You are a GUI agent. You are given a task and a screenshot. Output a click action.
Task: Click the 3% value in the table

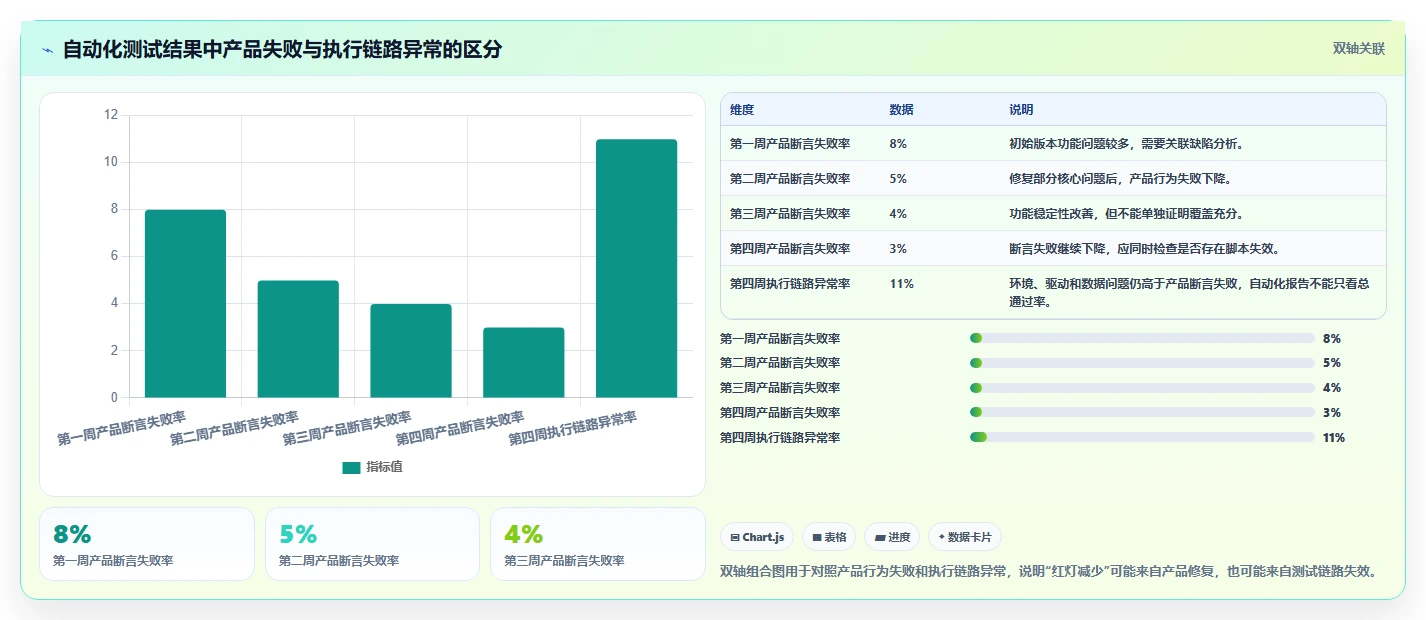(x=898, y=249)
